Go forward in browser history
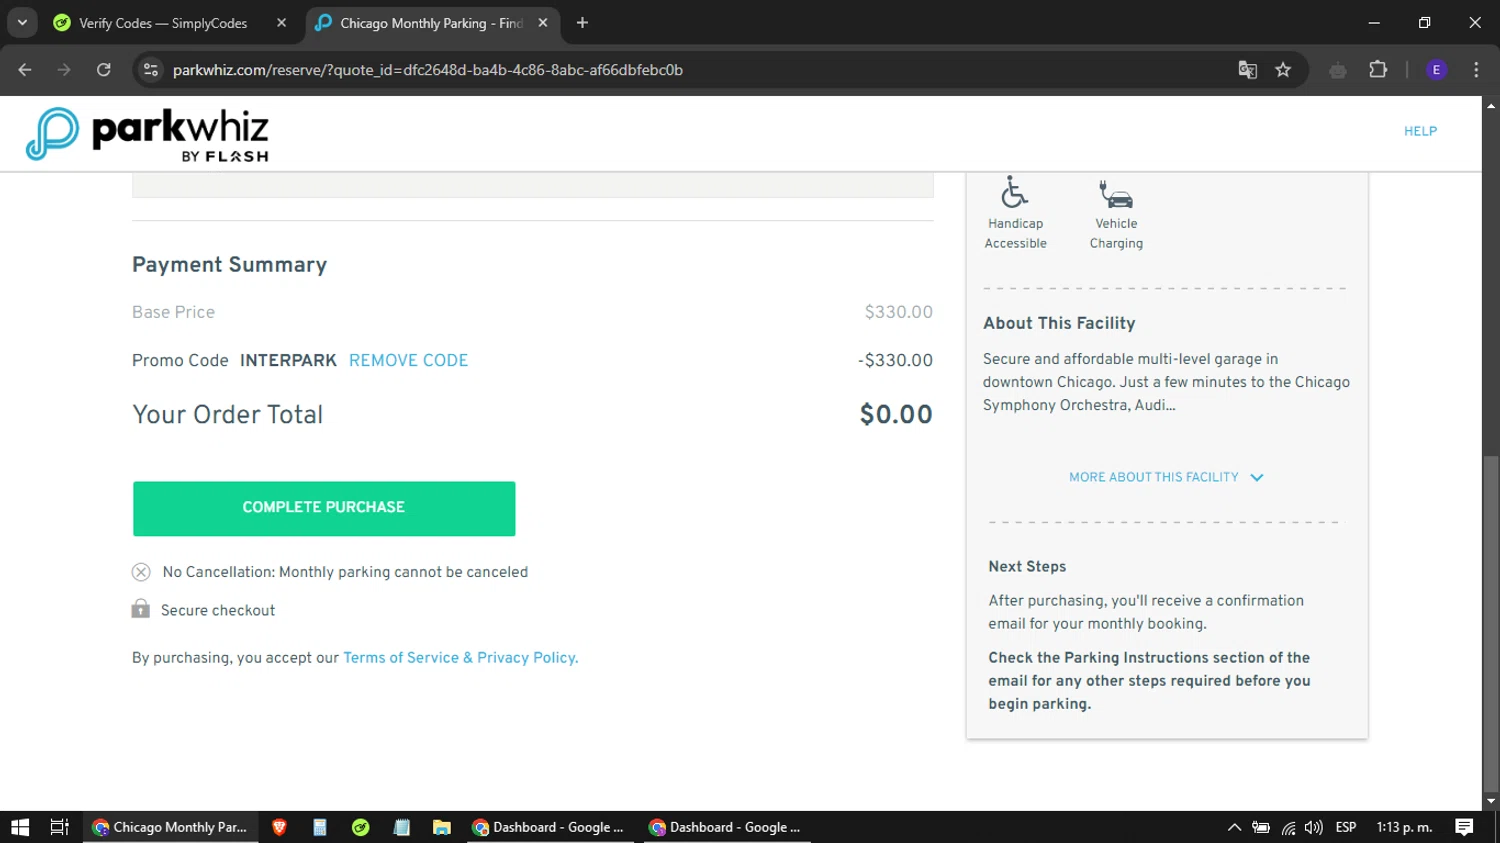 tap(64, 70)
